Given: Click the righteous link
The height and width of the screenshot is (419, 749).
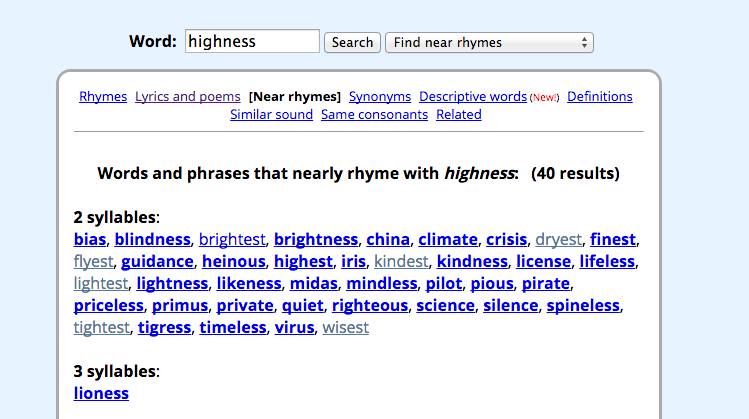Looking at the screenshot, I should (x=370, y=305).
